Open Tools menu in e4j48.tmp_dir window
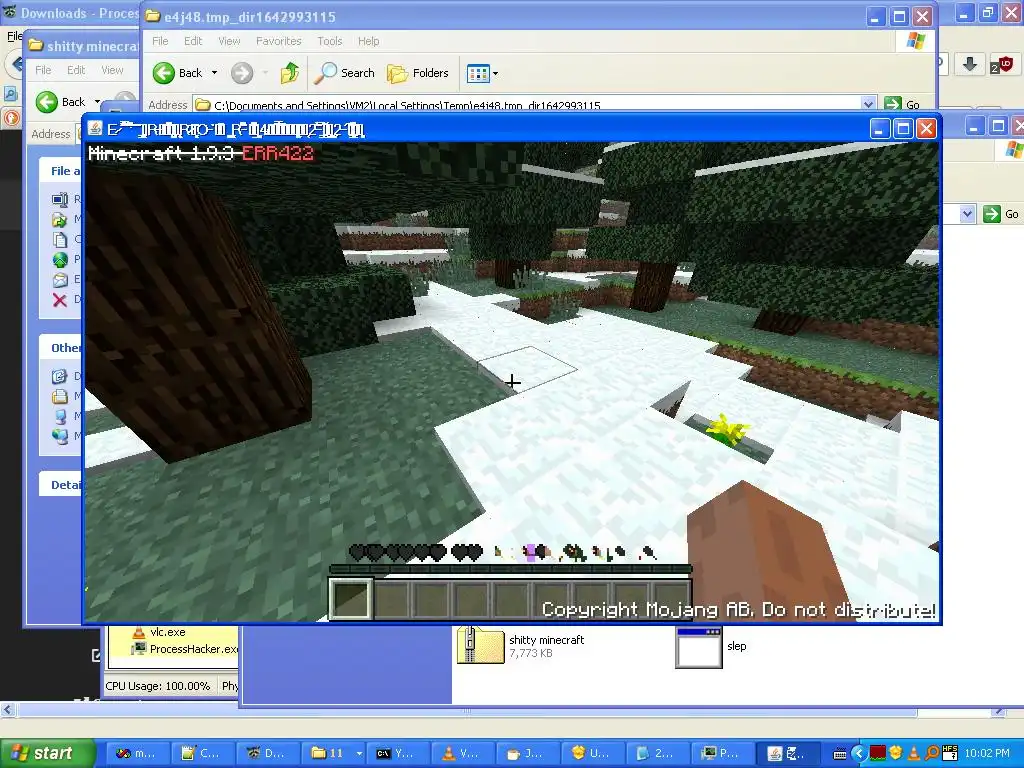Viewport: 1024px width, 768px height. pyautogui.click(x=330, y=41)
